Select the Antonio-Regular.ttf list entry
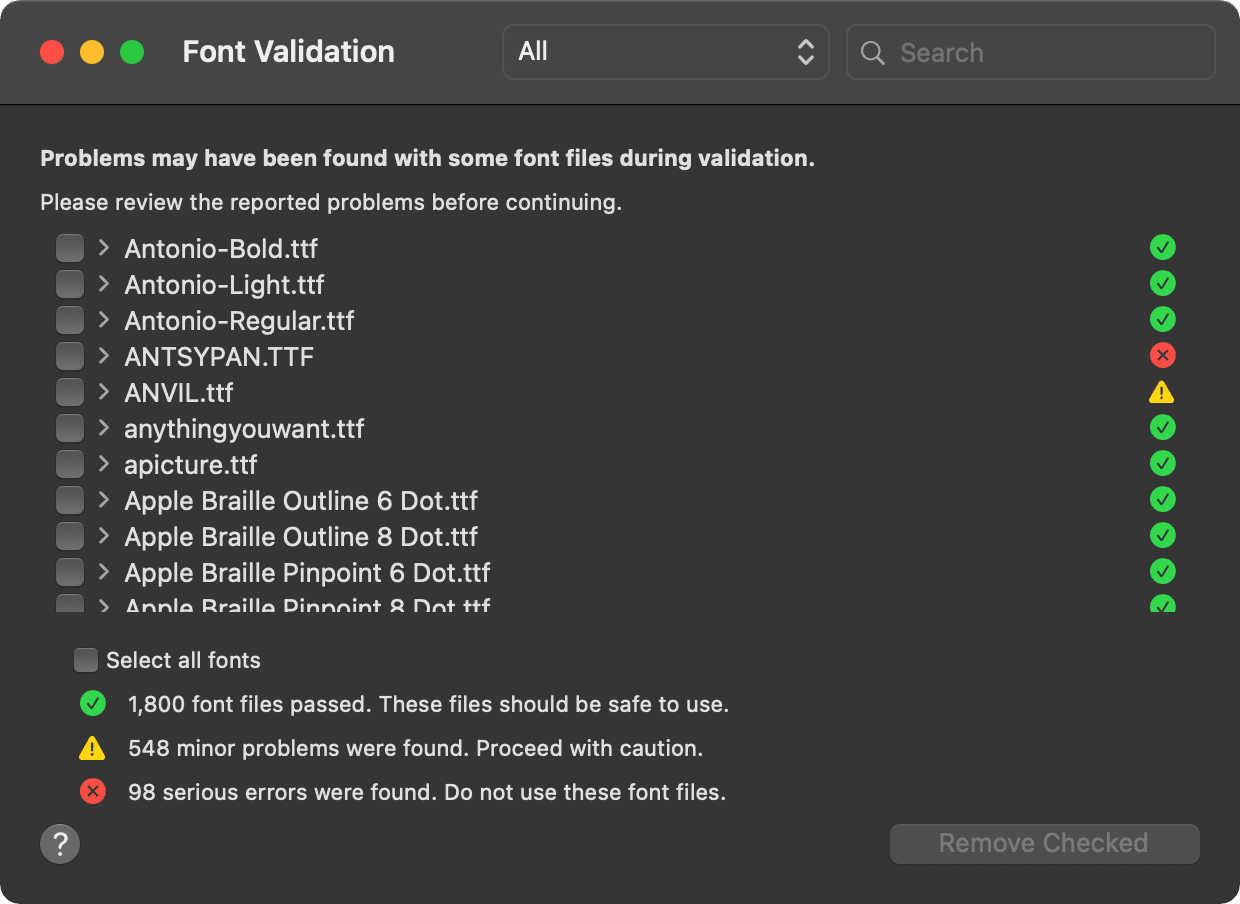The image size is (1240, 904). (x=239, y=320)
